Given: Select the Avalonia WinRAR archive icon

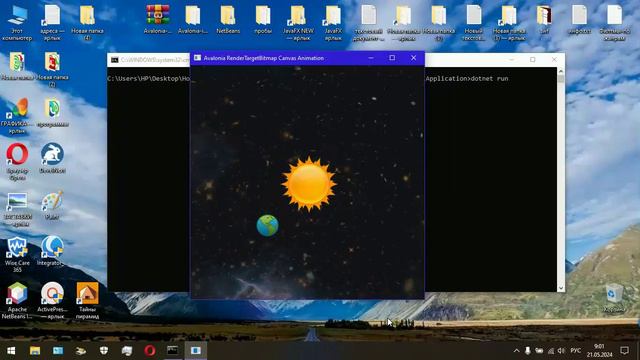Looking at the screenshot, I should click(x=158, y=20).
